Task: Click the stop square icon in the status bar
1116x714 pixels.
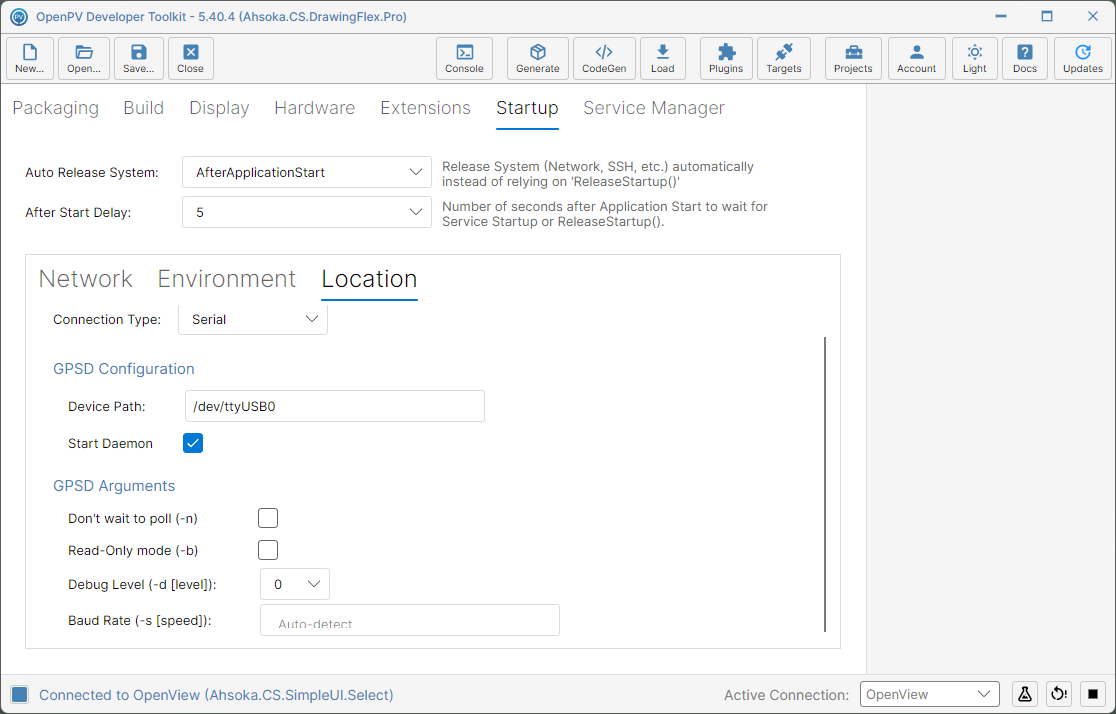Action: (x=1093, y=694)
